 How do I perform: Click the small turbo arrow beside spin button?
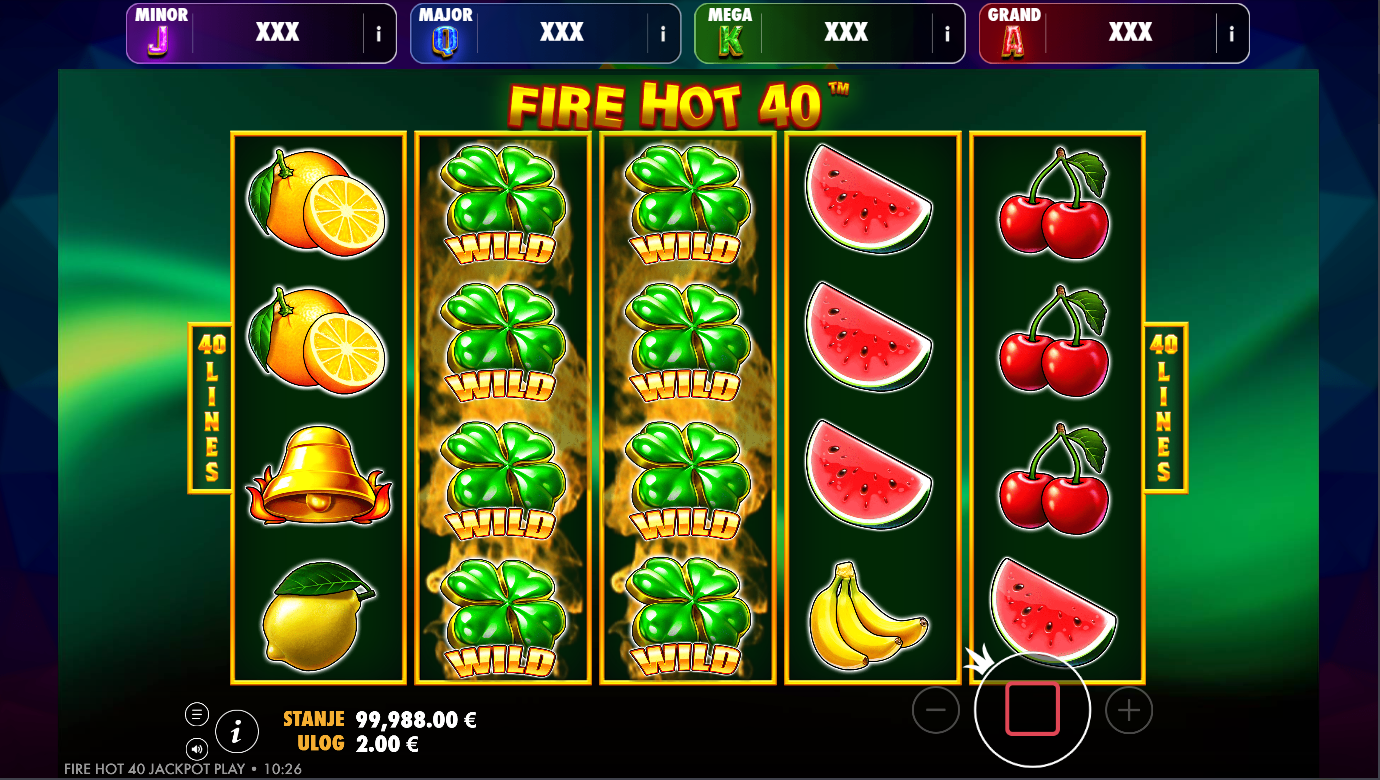tap(978, 660)
